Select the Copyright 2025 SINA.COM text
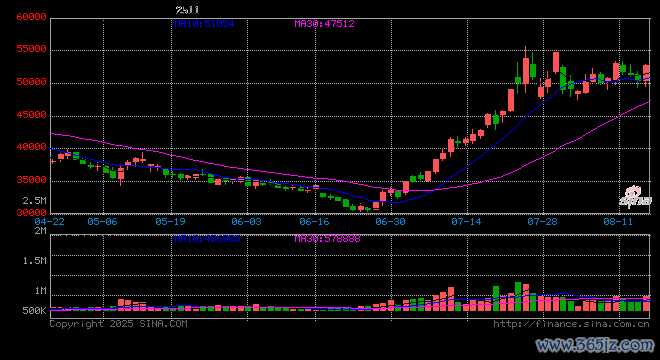This screenshot has height=360, width=660. point(119,324)
